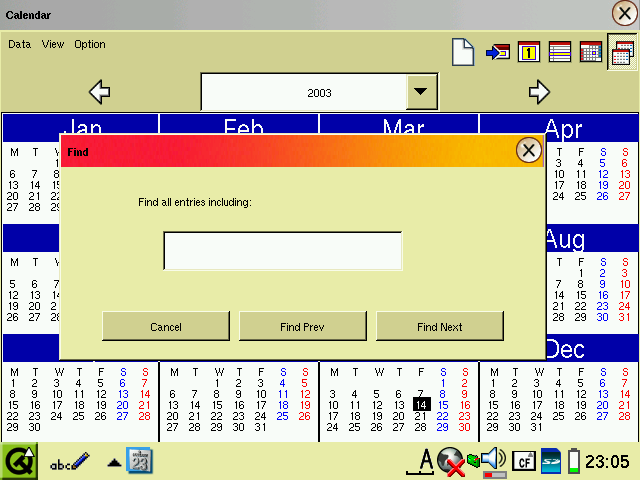
Task: Switch to Day view icon
Action: pyautogui.click(x=529, y=52)
